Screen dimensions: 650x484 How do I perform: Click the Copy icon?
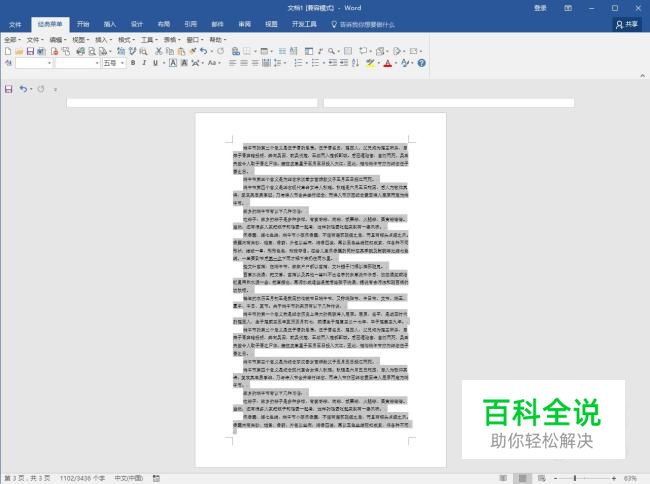pyautogui.click(x=170, y=51)
